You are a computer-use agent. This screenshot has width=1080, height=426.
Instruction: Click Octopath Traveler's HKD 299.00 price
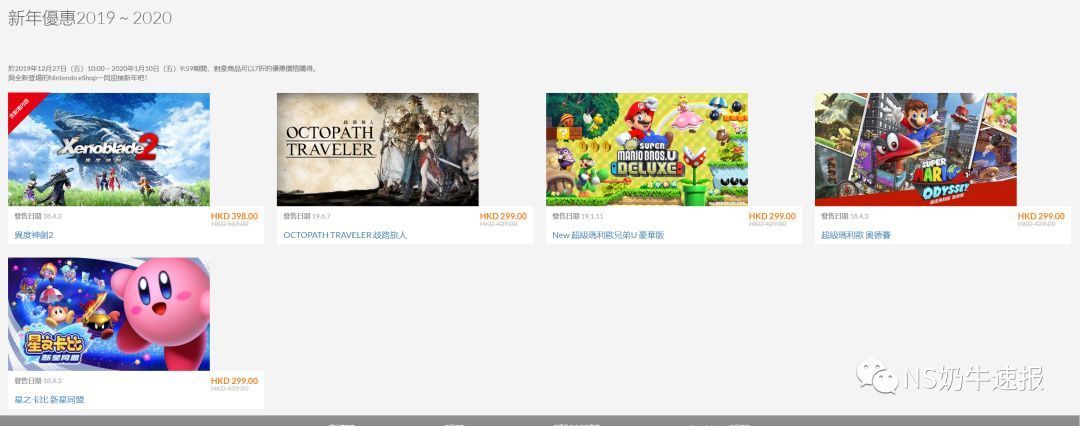pos(503,216)
